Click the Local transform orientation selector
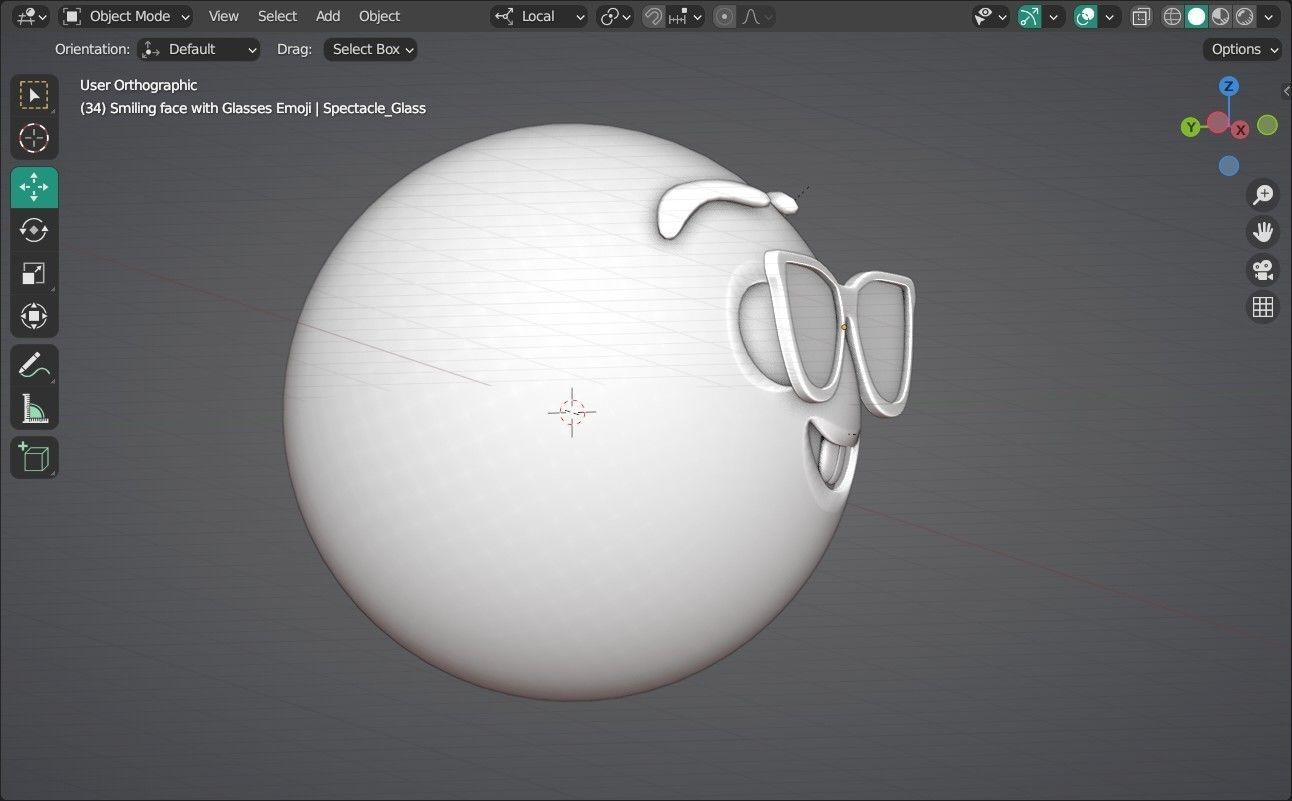Viewport: 1292px width, 801px height. 540,16
